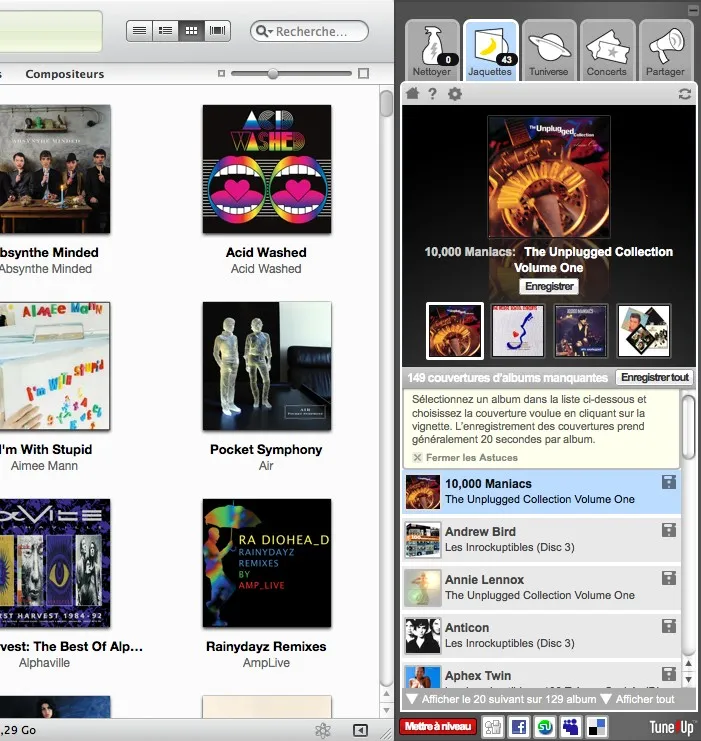Click Mettre à niveau button
This screenshot has height=741, width=701.
point(438,726)
